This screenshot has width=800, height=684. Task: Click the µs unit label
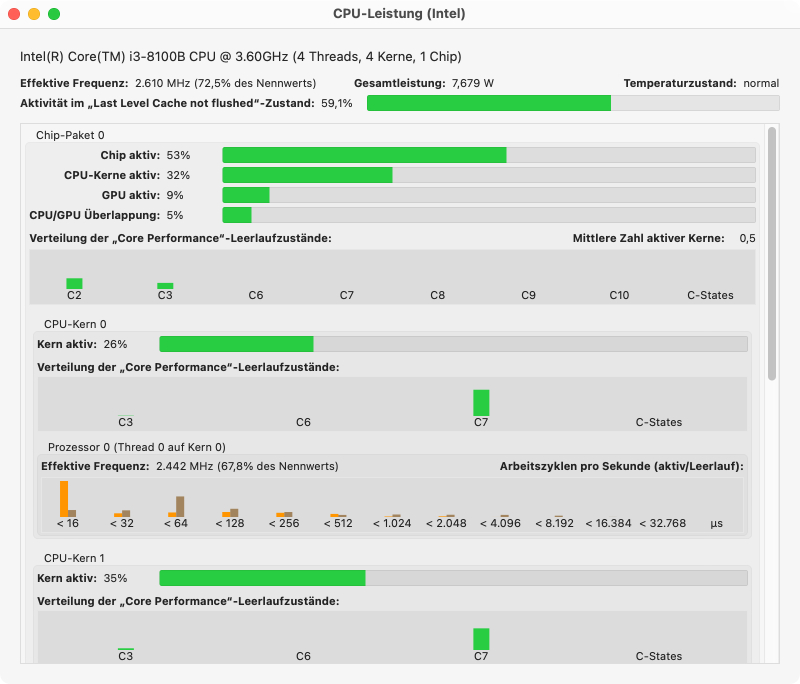(717, 523)
